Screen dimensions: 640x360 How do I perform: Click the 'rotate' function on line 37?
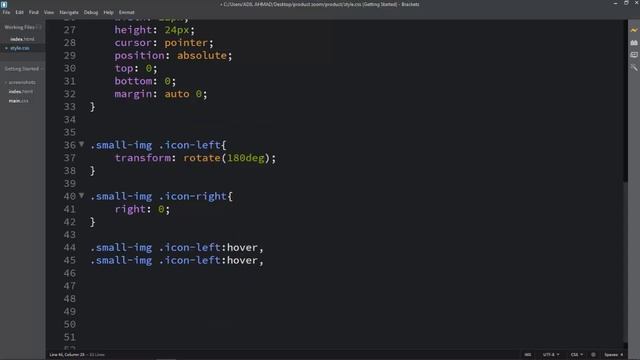[202, 158]
